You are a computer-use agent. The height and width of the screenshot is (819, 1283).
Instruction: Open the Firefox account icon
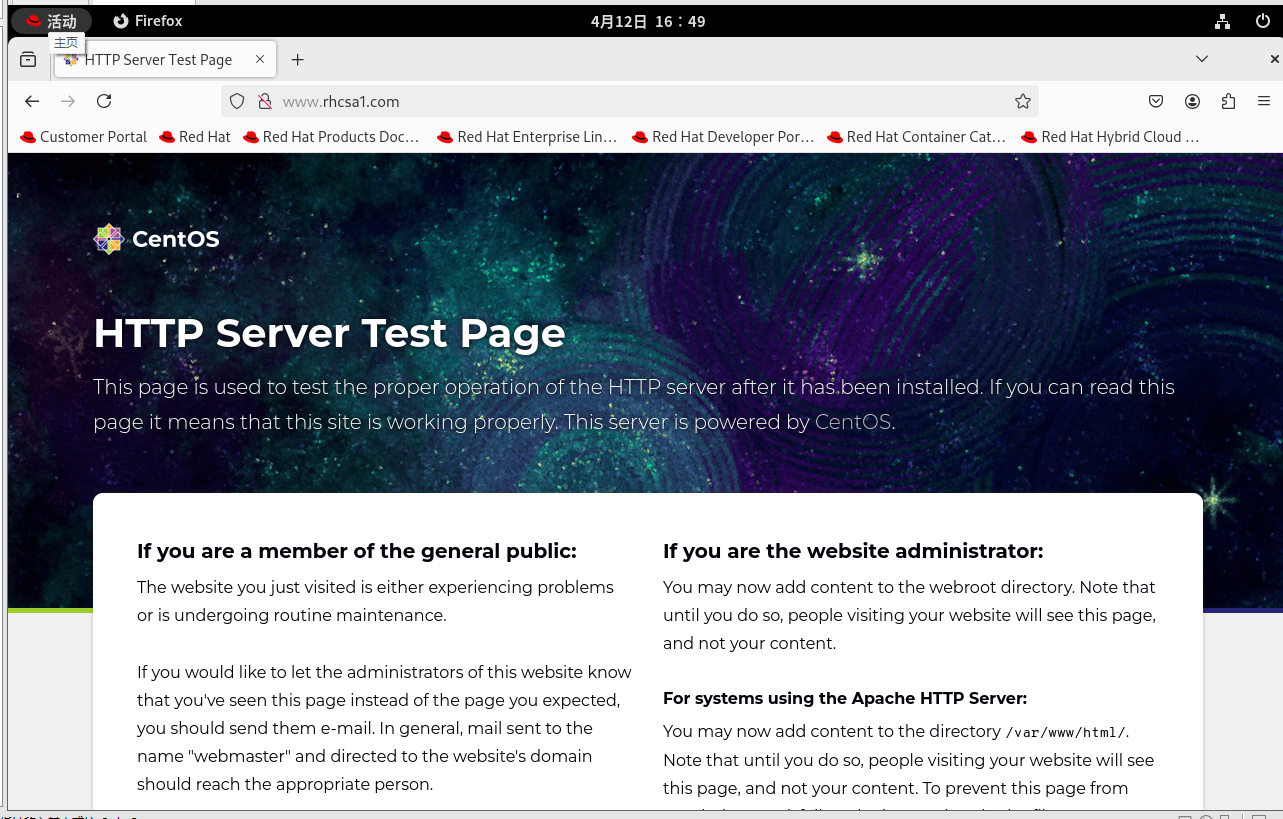click(1193, 101)
